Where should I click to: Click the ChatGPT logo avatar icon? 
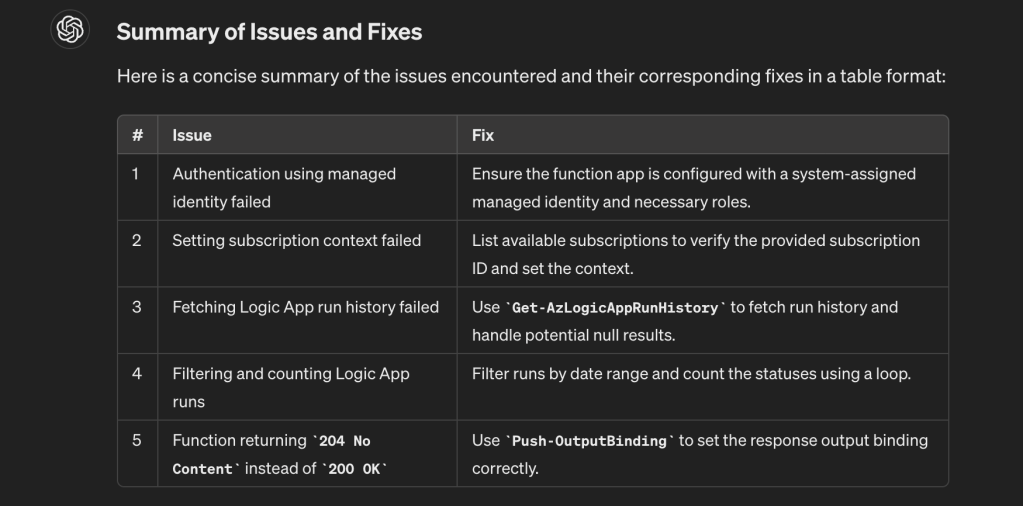click(x=70, y=29)
